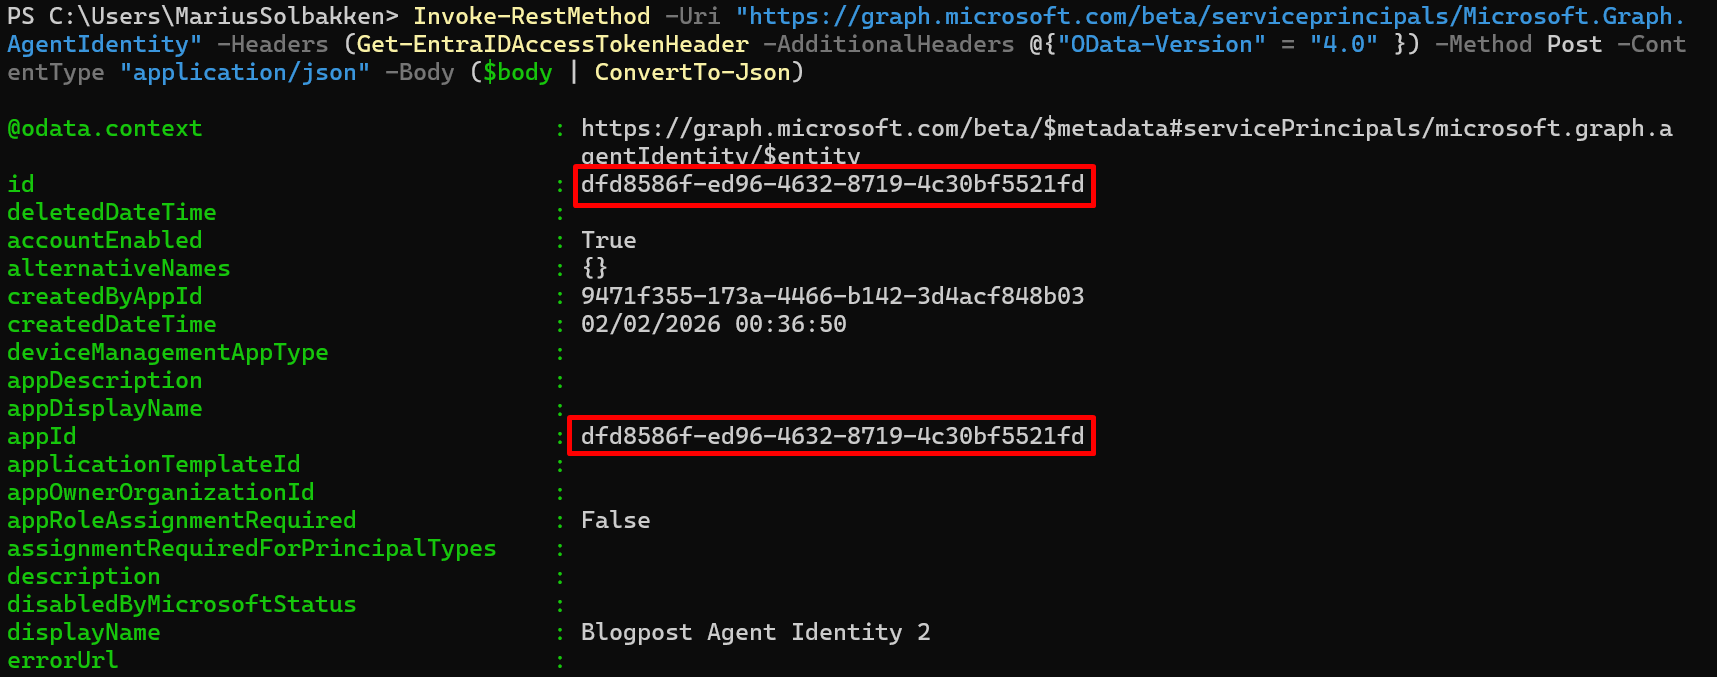Click the highlighted appId GUID value
Viewport: 1717px width, 677px height.
(832, 437)
